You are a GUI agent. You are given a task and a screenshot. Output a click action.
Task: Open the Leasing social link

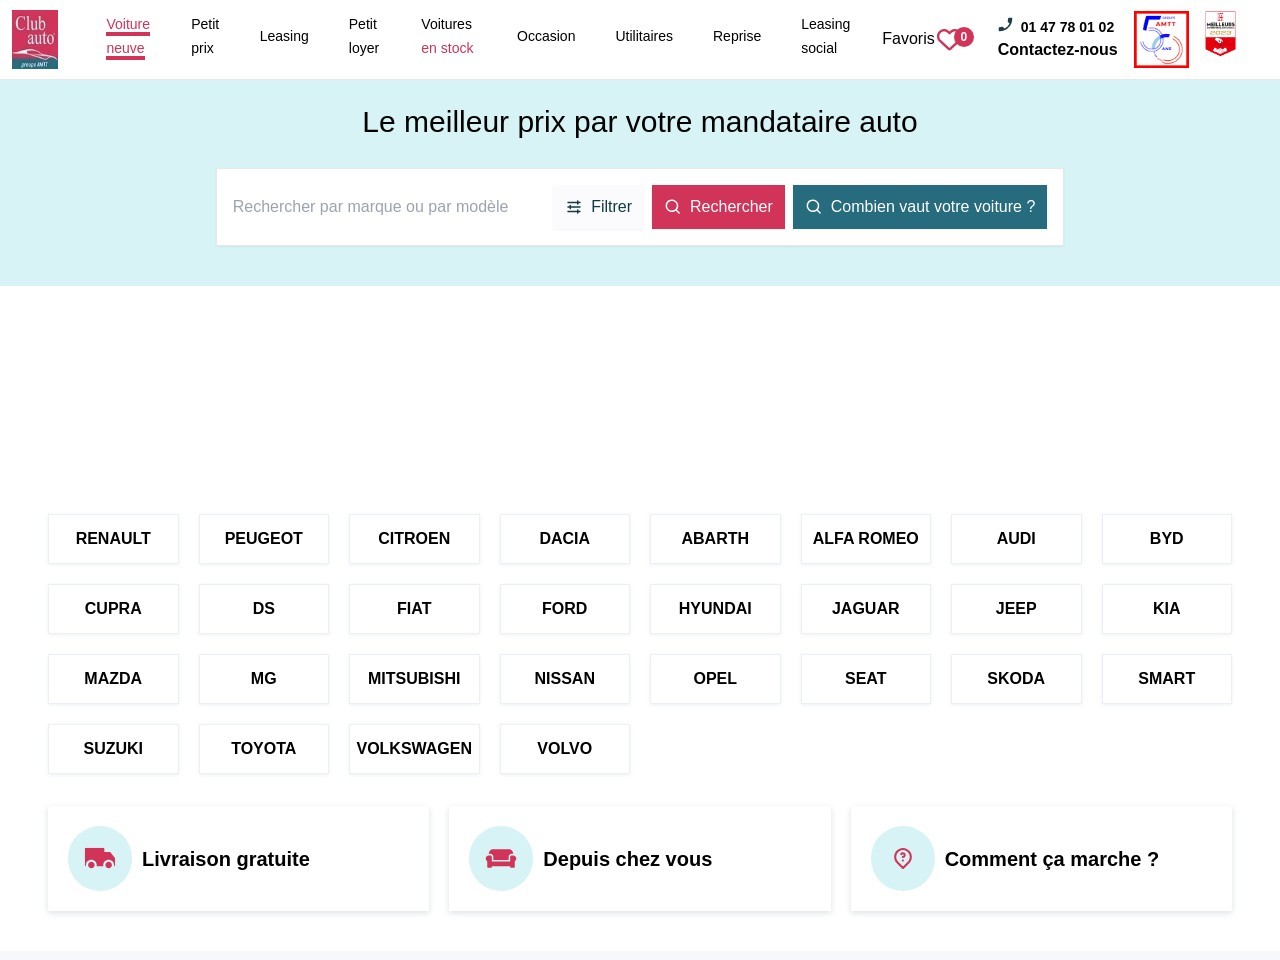point(825,36)
